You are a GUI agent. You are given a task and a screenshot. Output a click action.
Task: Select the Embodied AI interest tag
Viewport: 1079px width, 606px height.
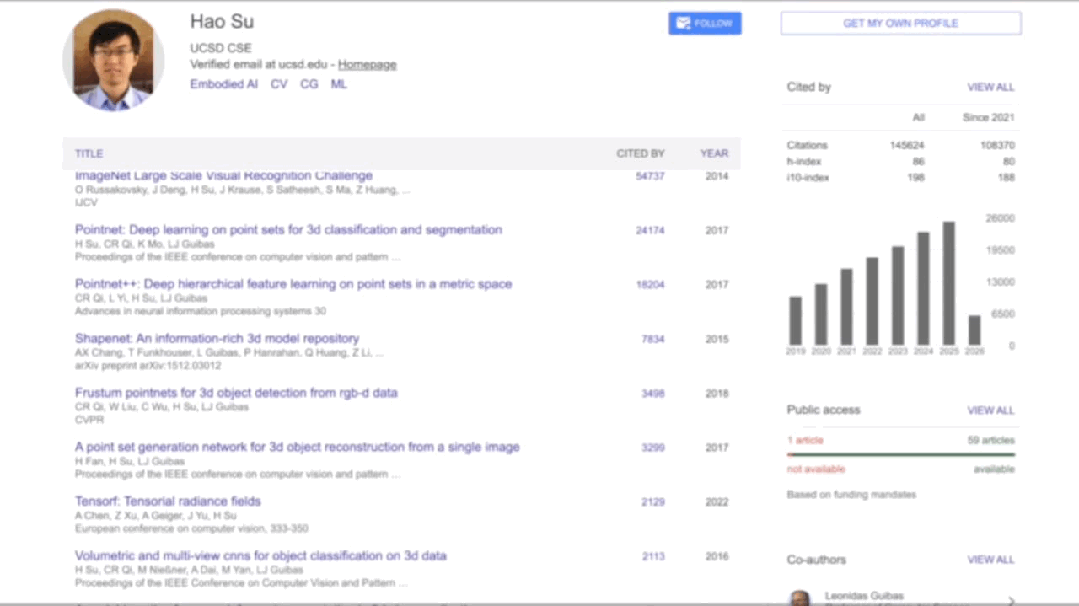(224, 85)
